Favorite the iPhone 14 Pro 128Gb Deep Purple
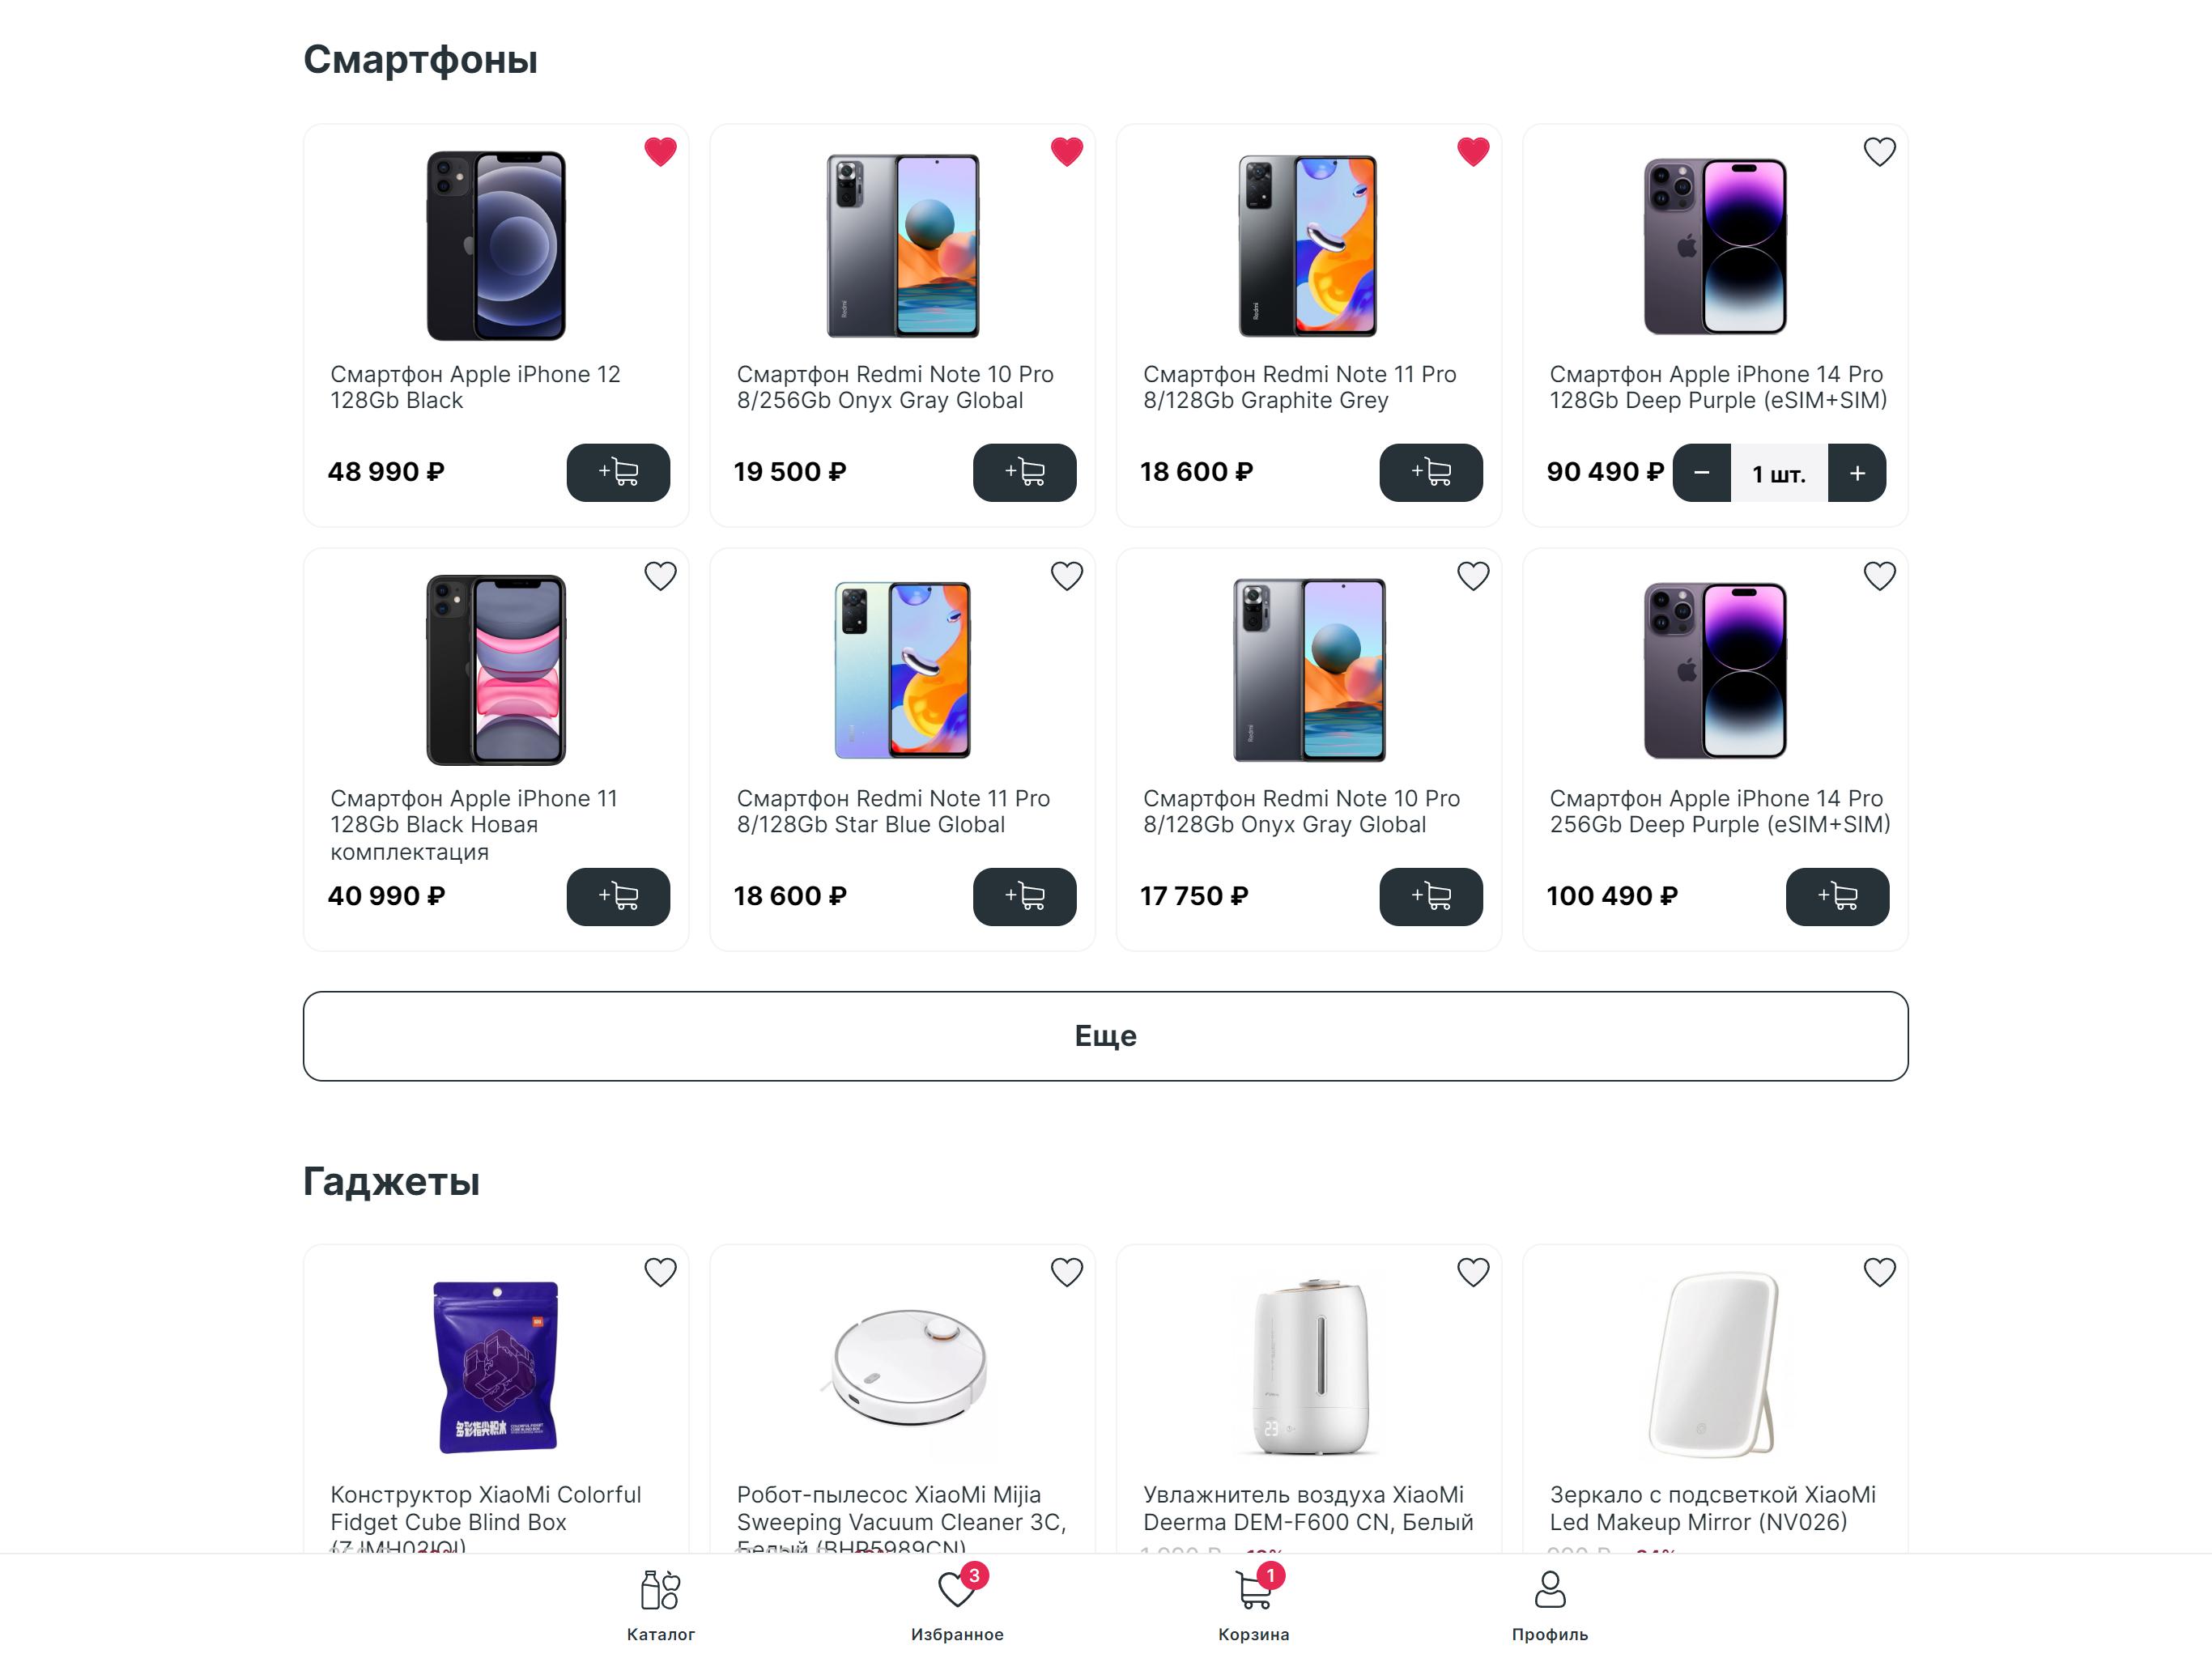Screen dimensions: 2212x1658 point(1879,152)
